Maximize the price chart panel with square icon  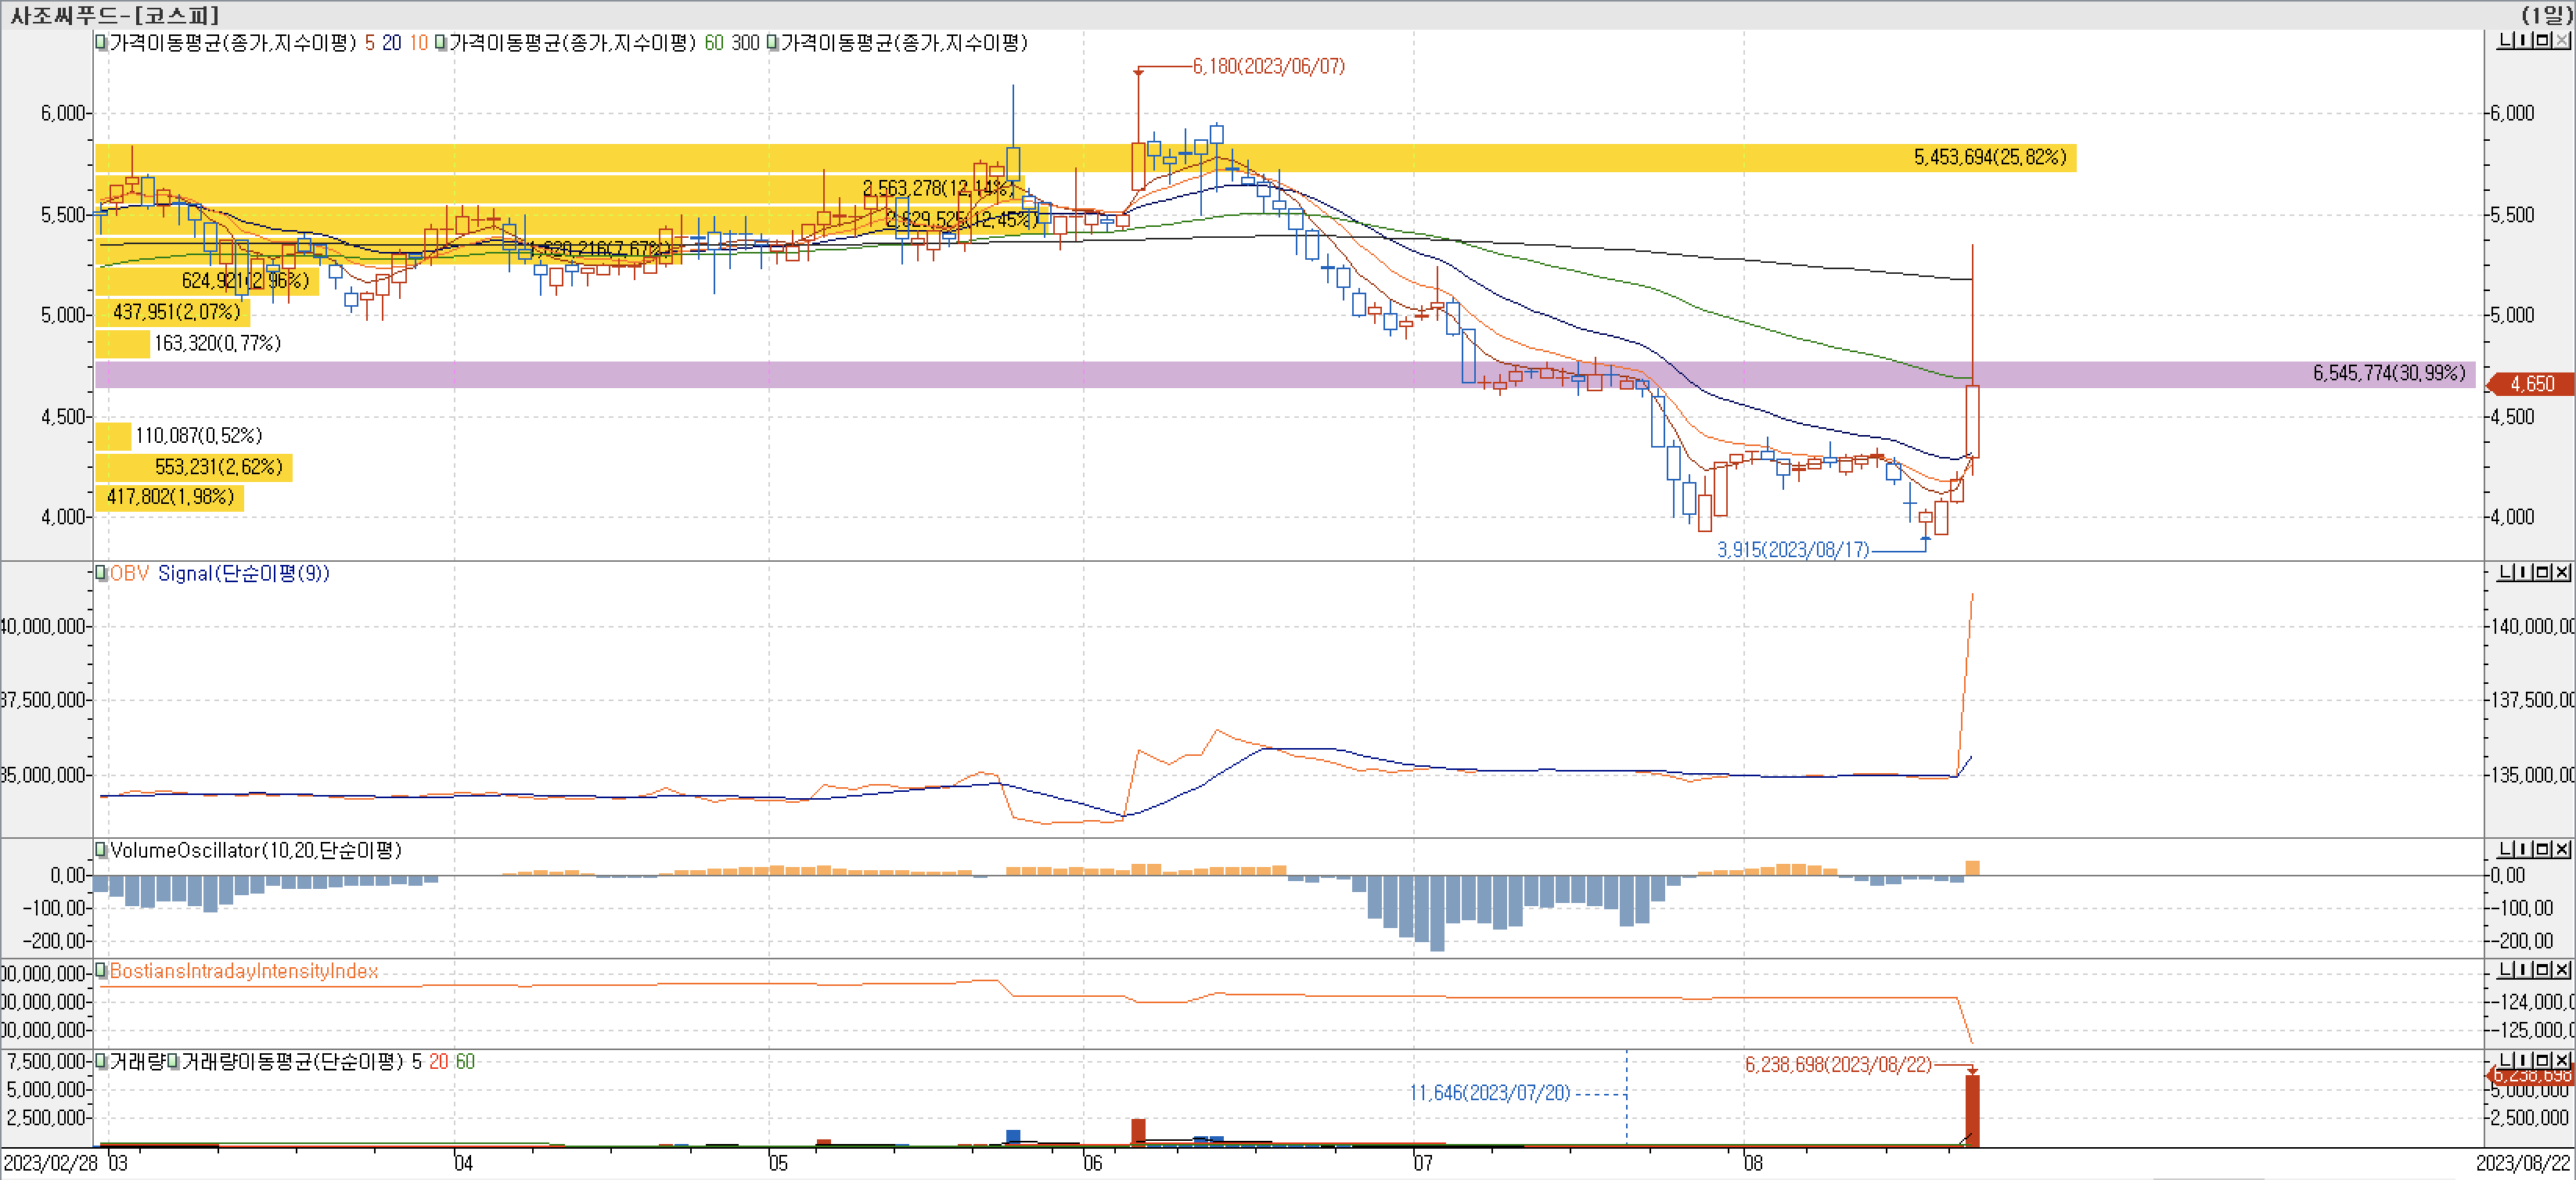click(2543, 40)
